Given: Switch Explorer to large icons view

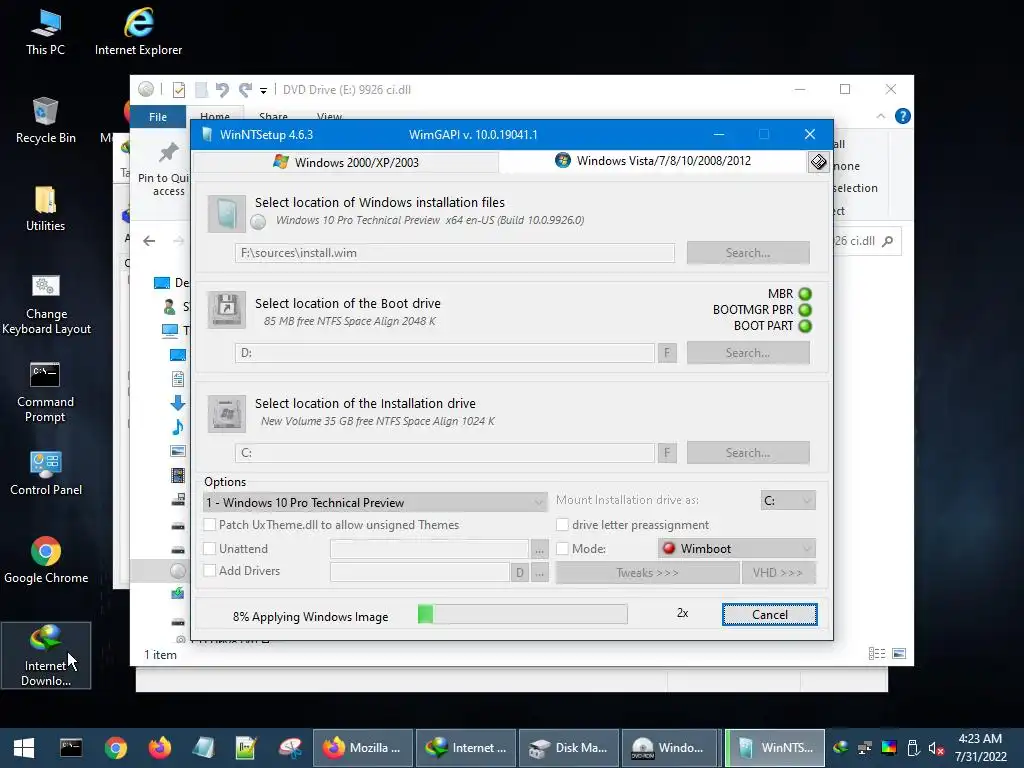Looking at the screenshot, I should click(x=899, y=654).
